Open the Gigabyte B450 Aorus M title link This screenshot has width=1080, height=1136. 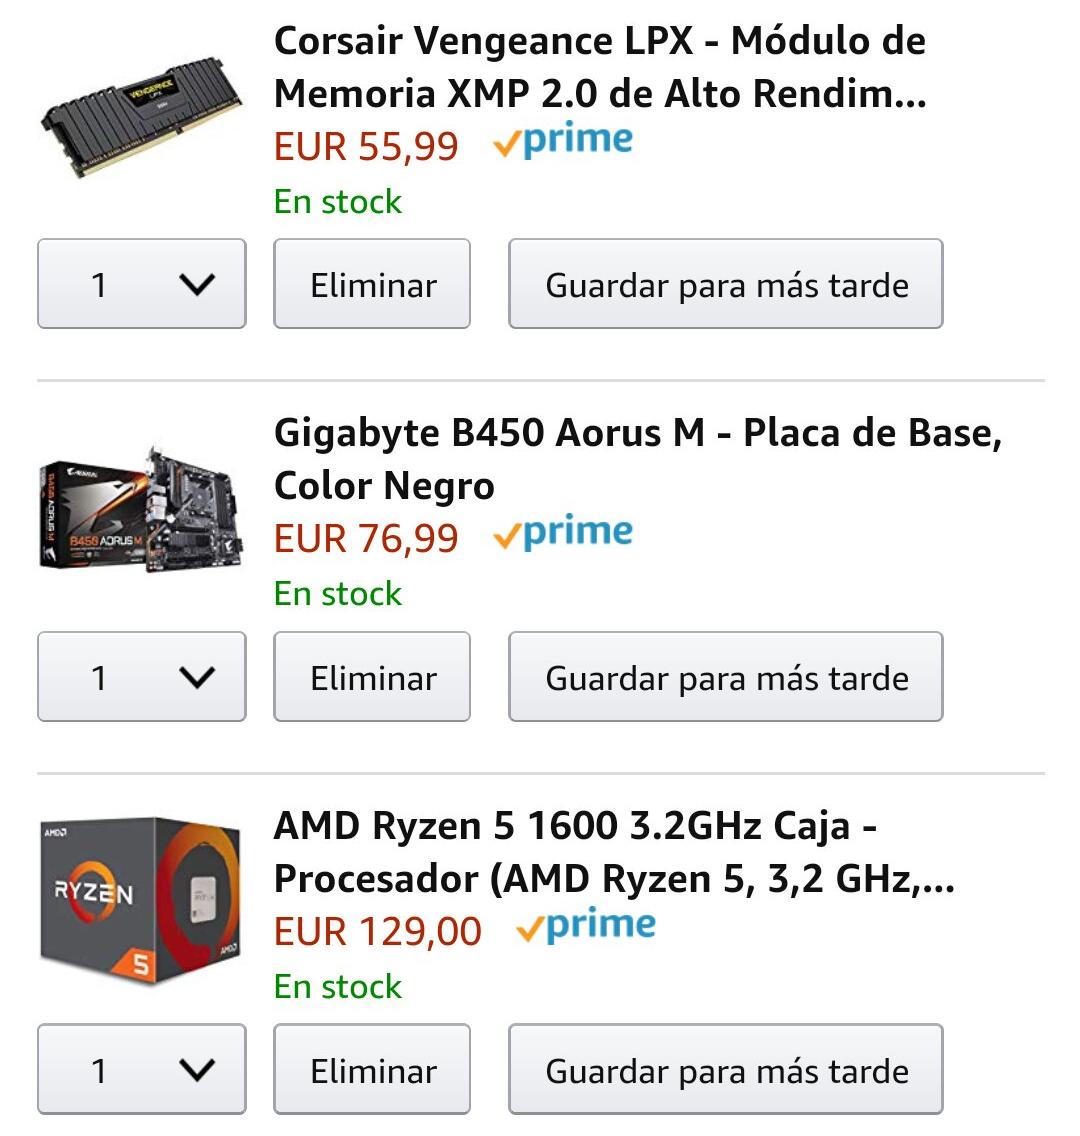637,459
